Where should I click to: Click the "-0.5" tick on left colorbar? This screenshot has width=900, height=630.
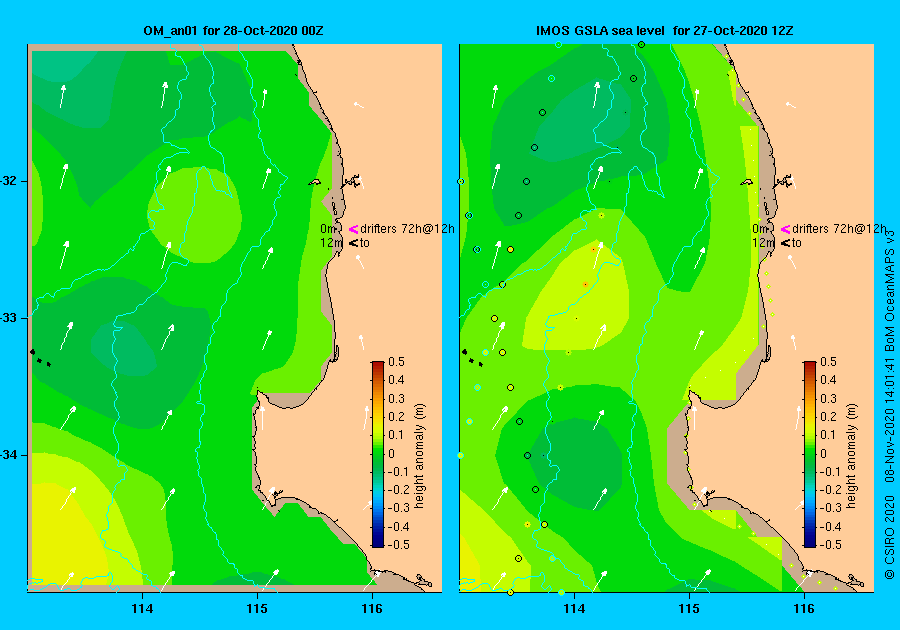[x=399, y=545]
